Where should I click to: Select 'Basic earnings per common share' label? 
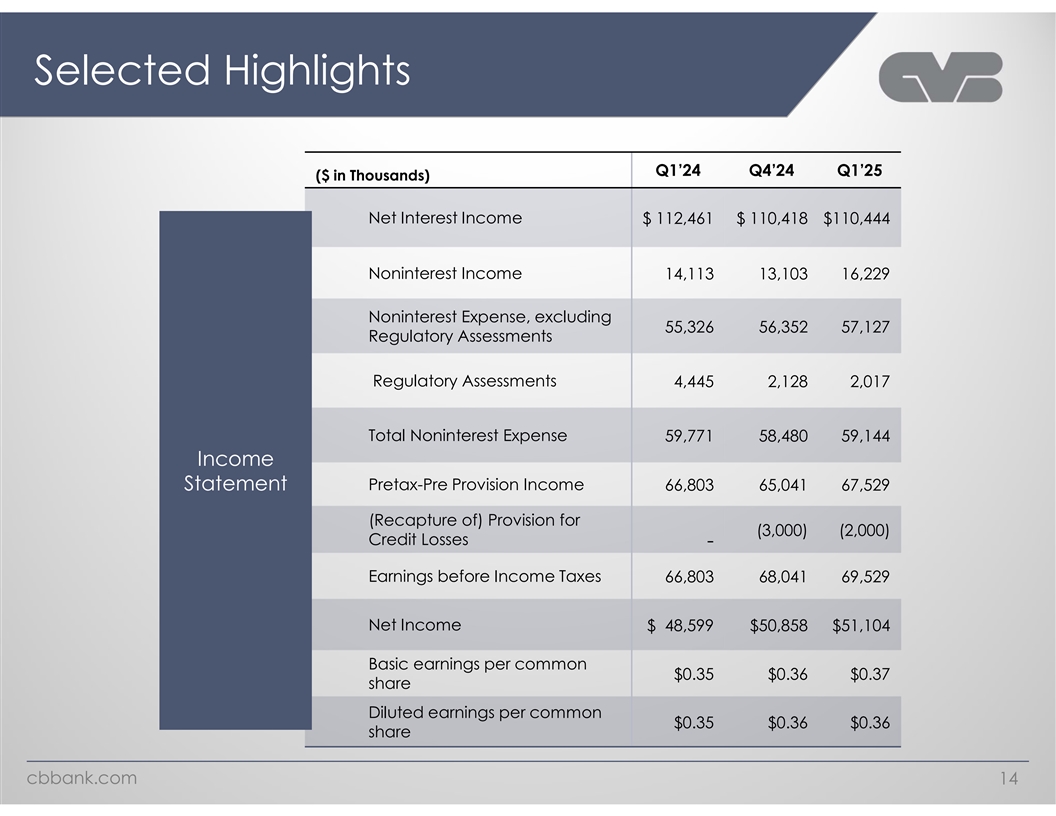tap(477, 673)
